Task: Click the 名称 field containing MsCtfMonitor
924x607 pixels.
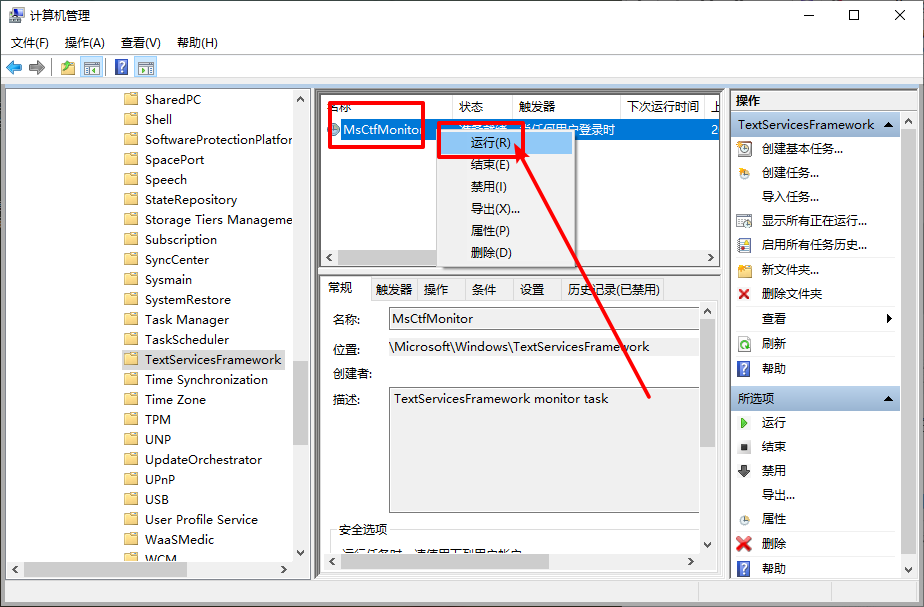Action: (543, 319)
